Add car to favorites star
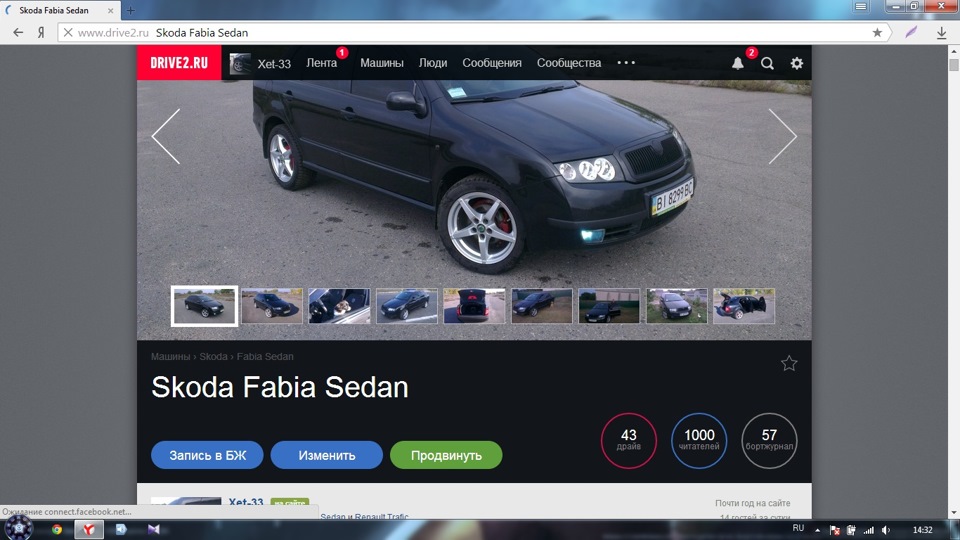Image resolution: width=960 pixels, height=540 pixels. [x=789, y=364]
